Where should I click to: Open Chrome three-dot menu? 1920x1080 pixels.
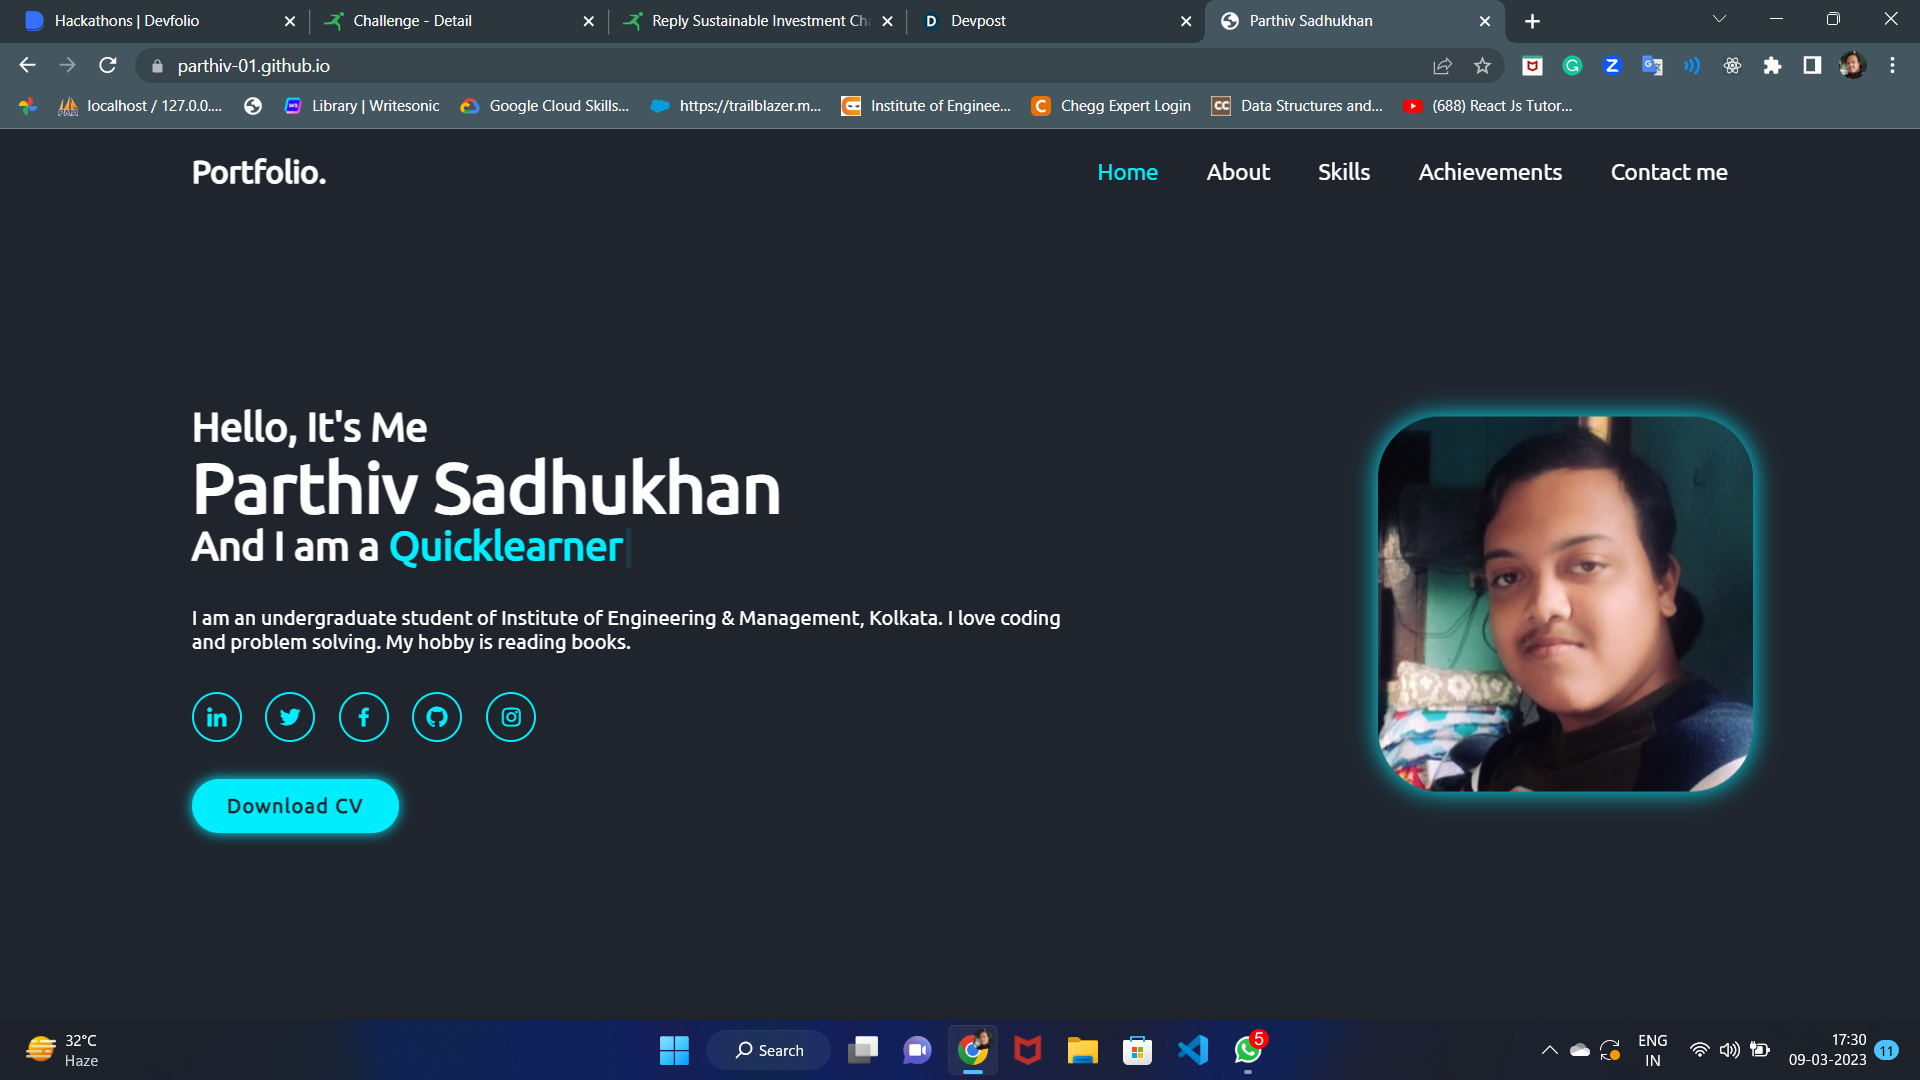tap(1892, 66)
